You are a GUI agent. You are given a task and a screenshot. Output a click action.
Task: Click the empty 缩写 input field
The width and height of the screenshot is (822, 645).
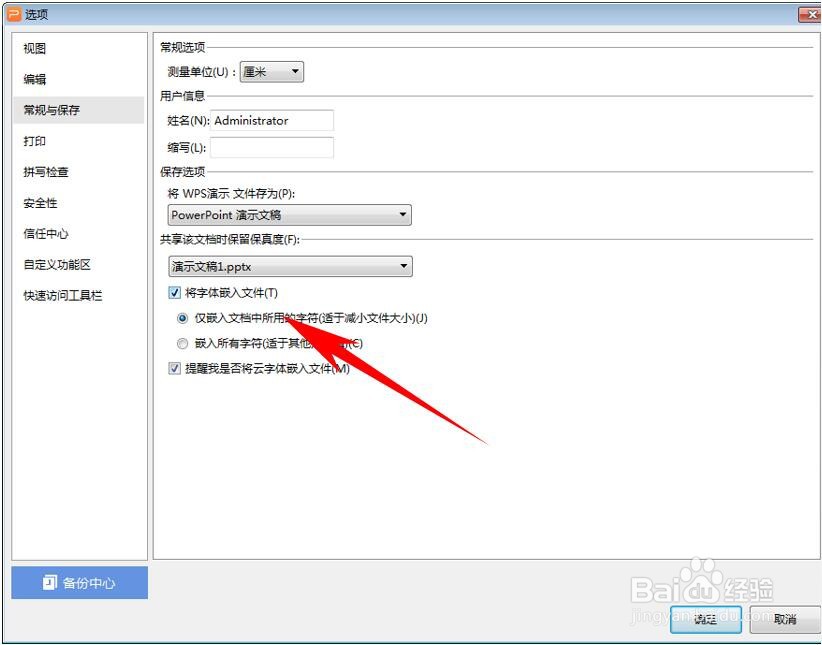pos(272,148)
